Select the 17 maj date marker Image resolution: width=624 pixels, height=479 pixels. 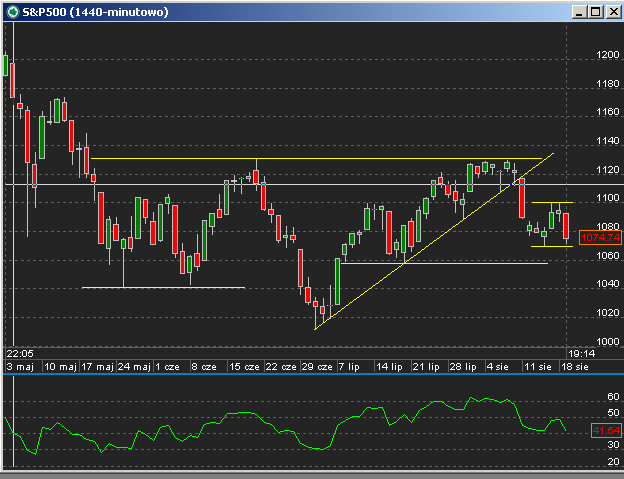pyautogui.click(x=98, y=367)
